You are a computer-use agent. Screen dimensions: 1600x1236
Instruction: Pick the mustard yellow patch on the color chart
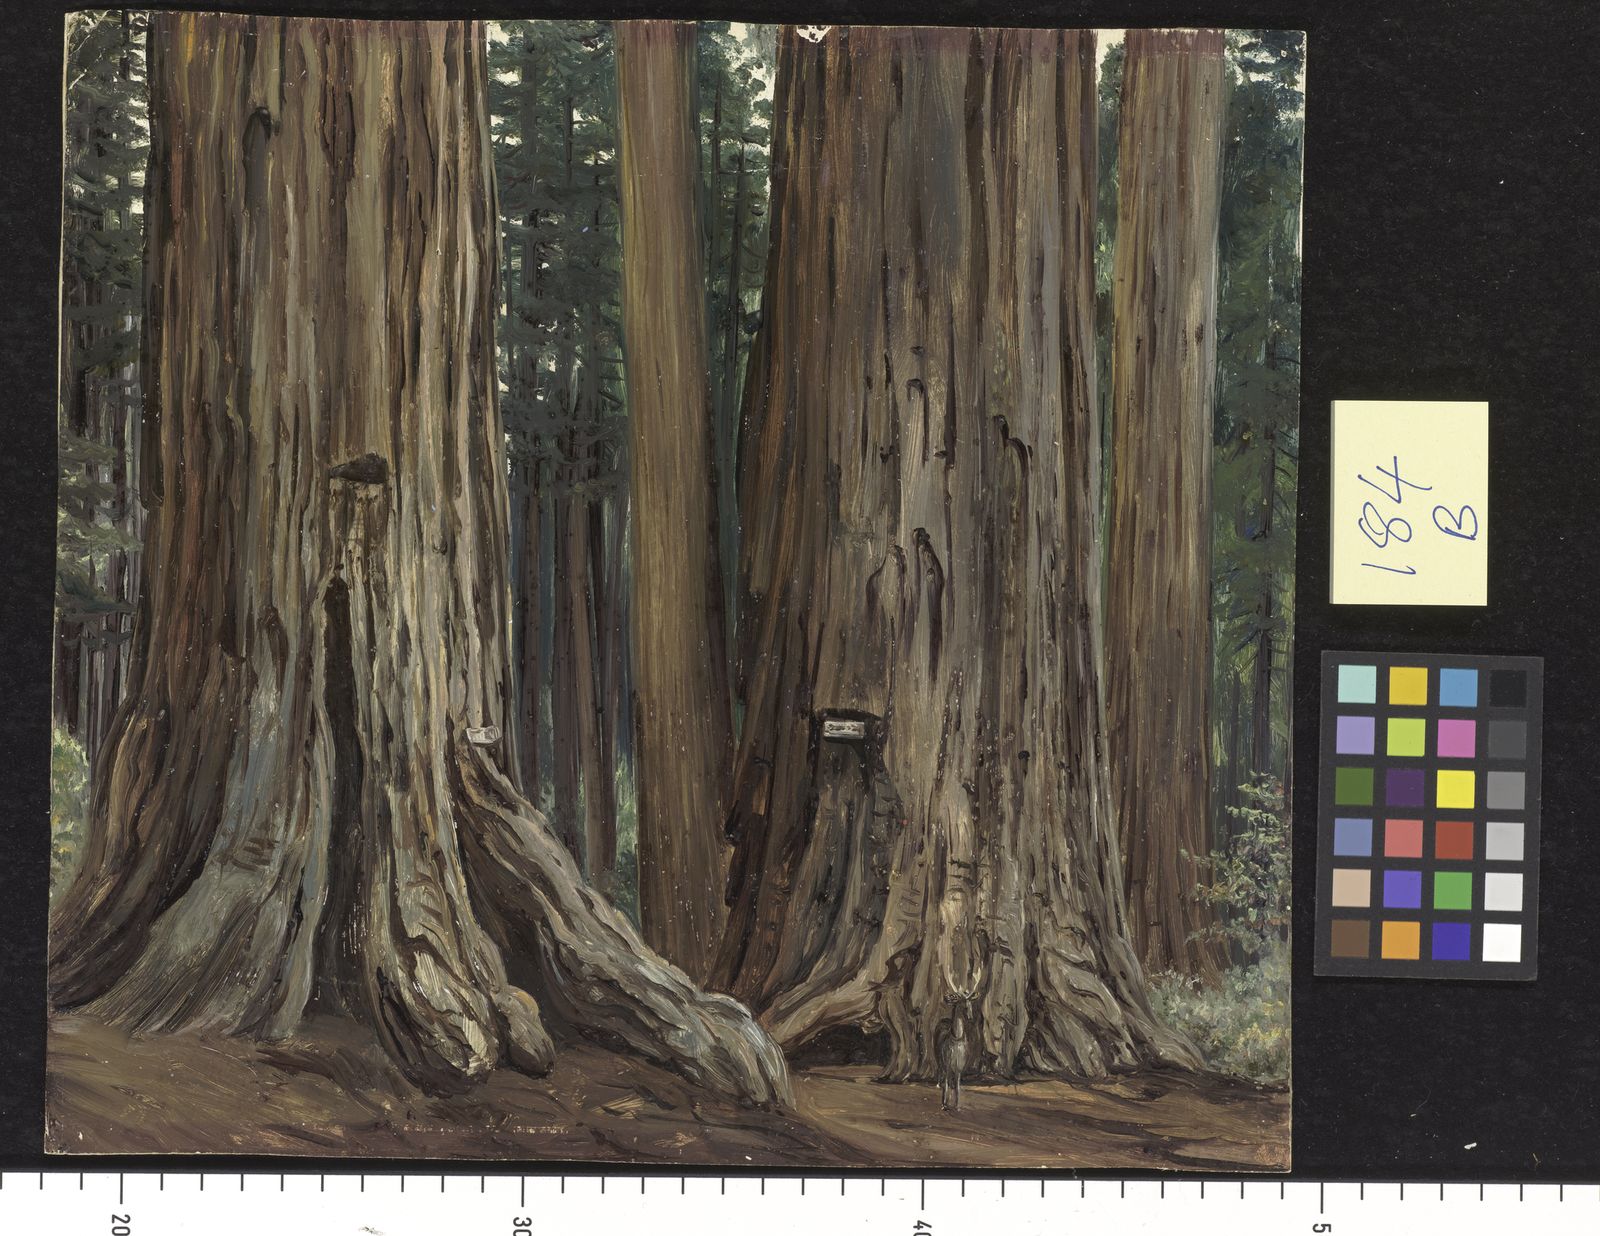click(1407, 685)
